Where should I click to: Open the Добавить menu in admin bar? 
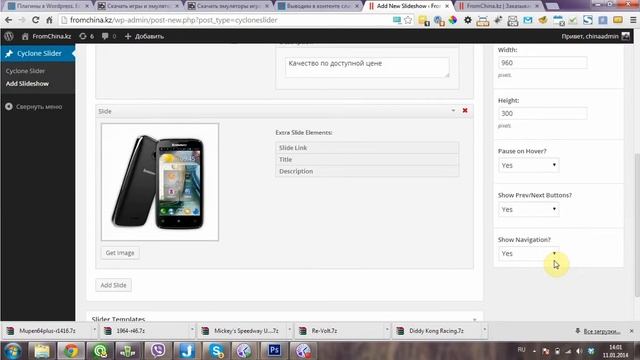click(x=144, y=36)
